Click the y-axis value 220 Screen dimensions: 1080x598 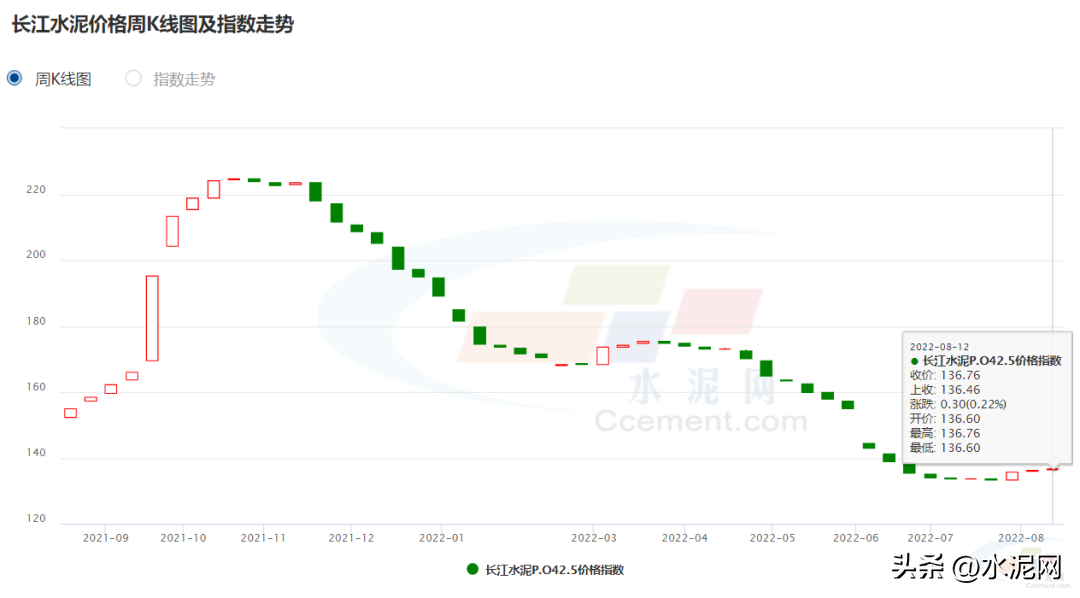pos(36,189)
